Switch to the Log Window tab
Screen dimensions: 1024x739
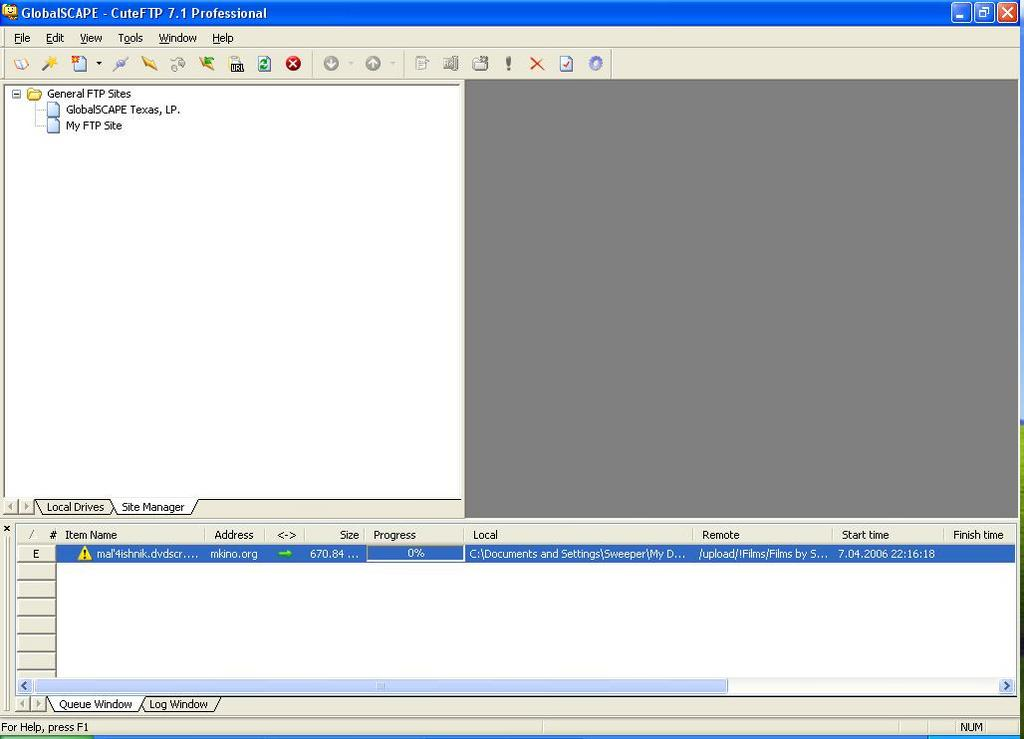pos(178,704)
